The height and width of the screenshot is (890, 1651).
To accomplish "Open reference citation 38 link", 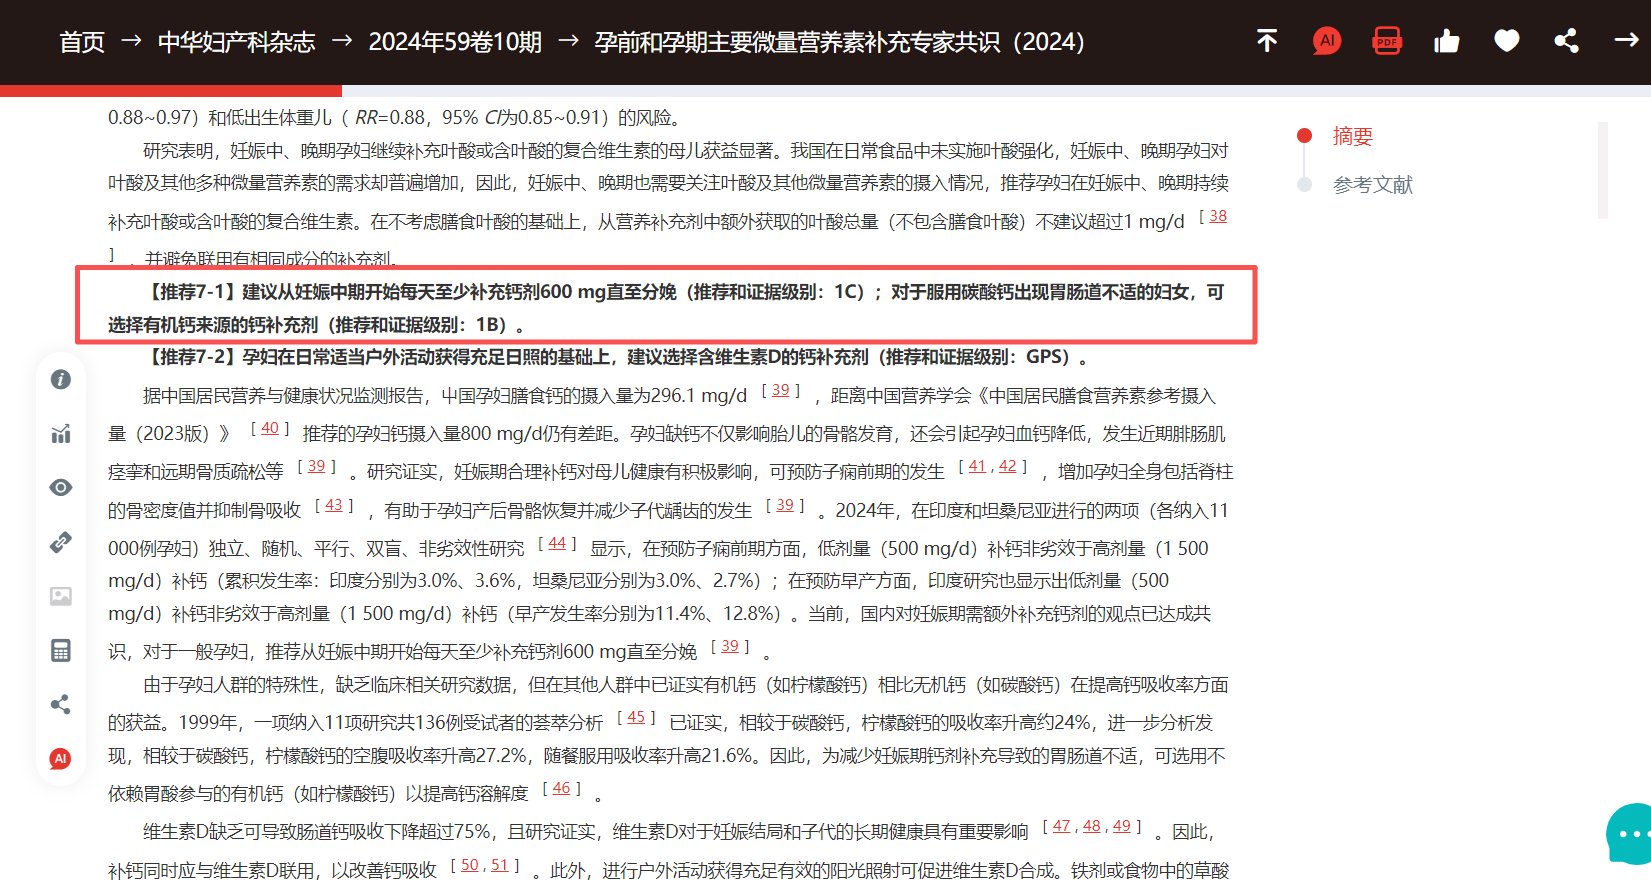I will (1217, 216).
